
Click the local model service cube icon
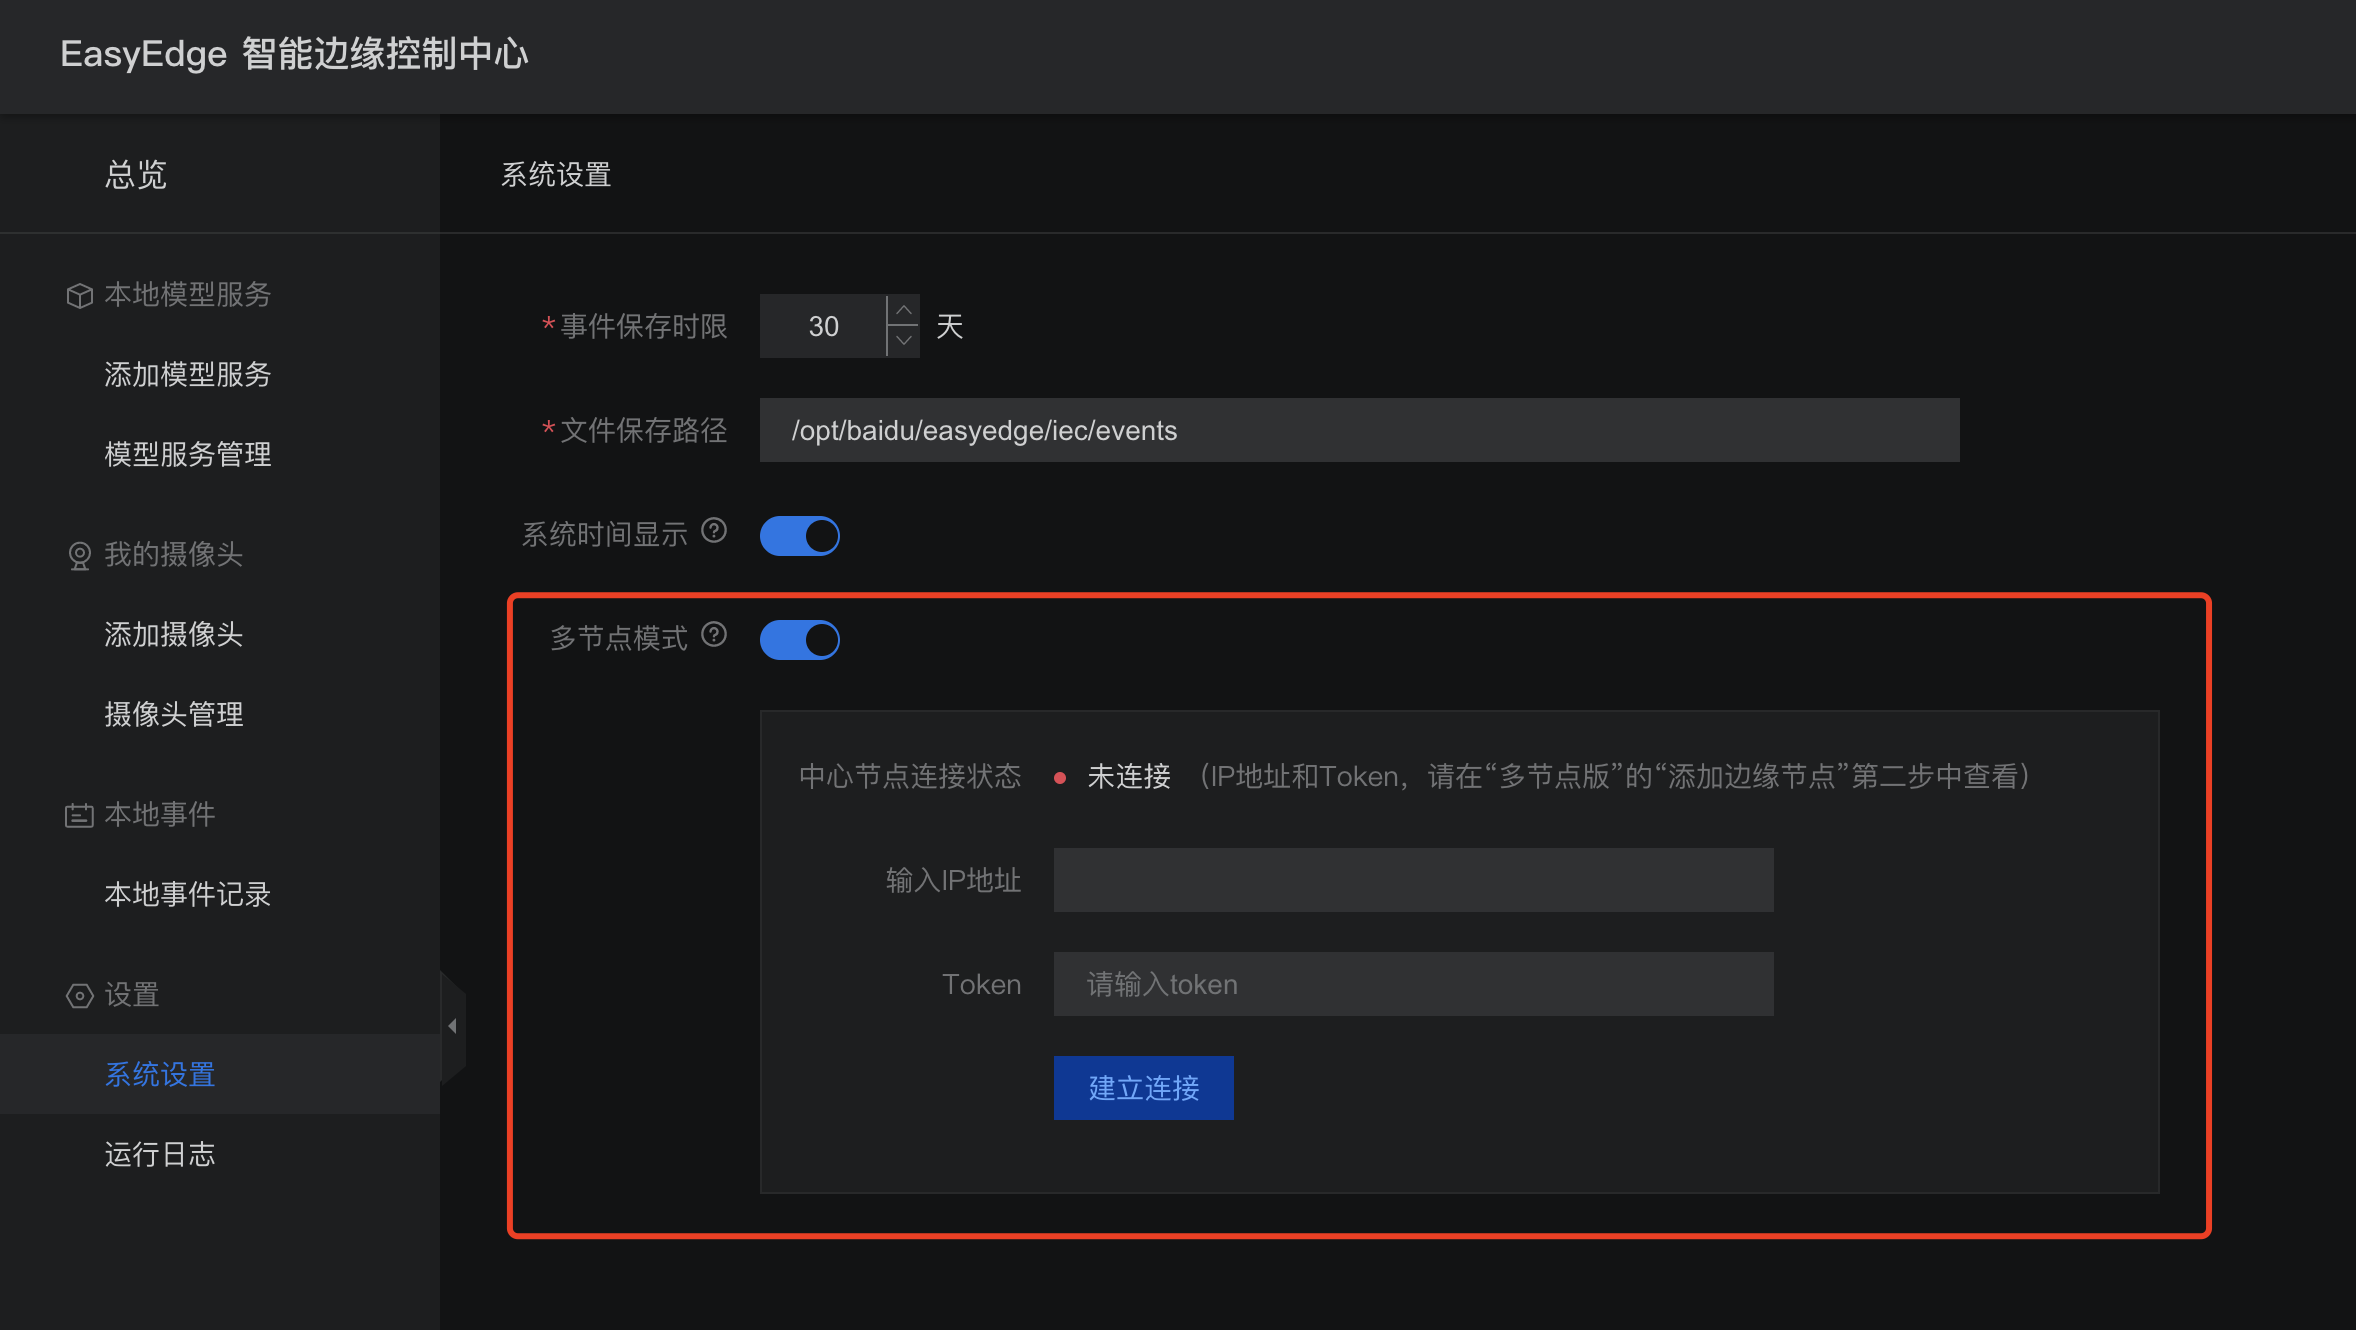(79, 296)
